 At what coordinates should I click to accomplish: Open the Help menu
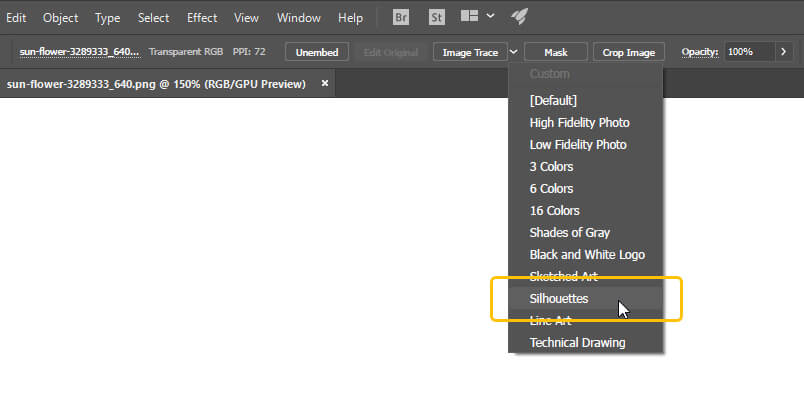point(350,18)
